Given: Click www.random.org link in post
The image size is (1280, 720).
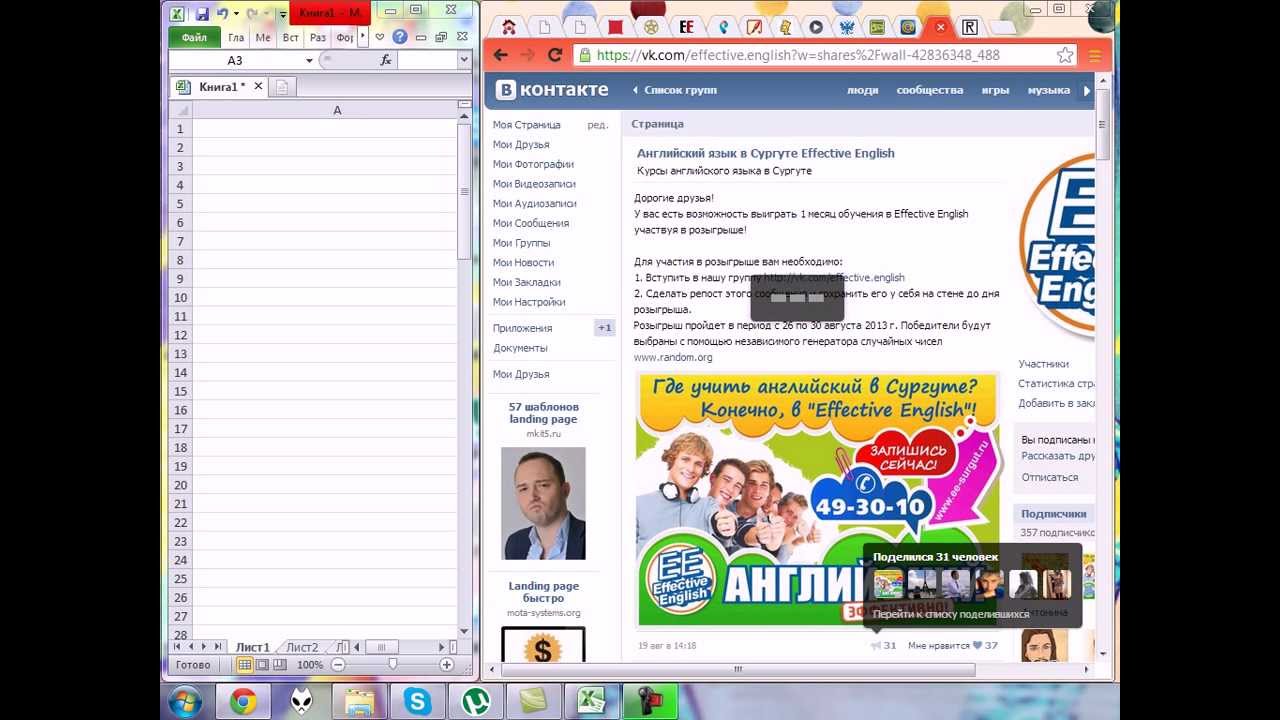Looking at the screenshot, I should (673, 357).
